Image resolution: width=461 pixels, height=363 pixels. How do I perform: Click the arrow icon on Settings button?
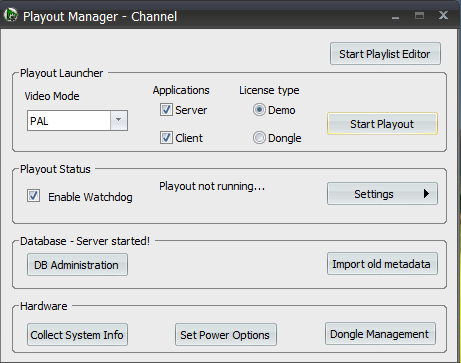click(x=426, y=194)
